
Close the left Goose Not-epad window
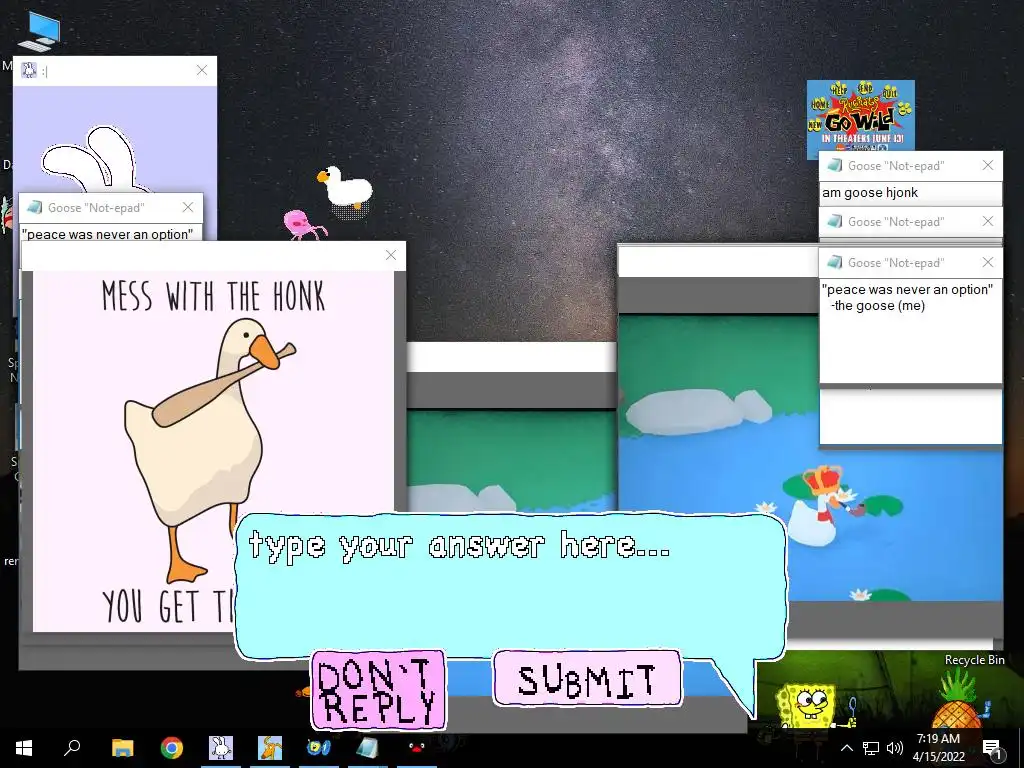point(188,207)
